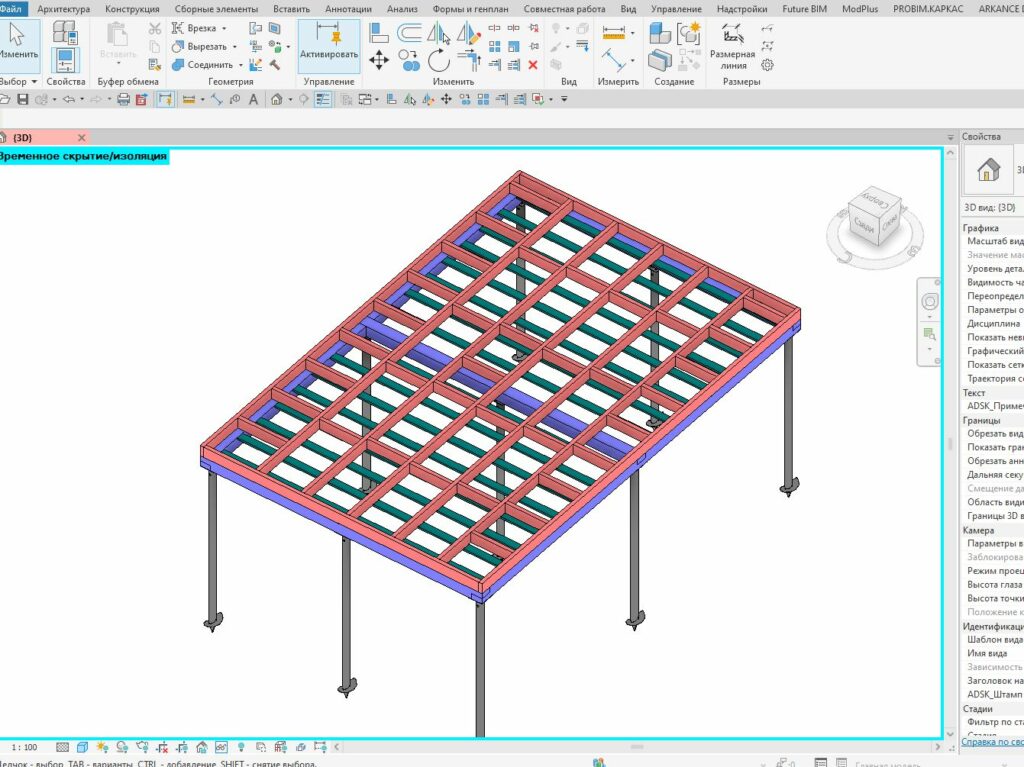The height and width of the screenshot is (767, 1024).
Task: Toggle sun path icon in view control bar
Action: (102, 747)
